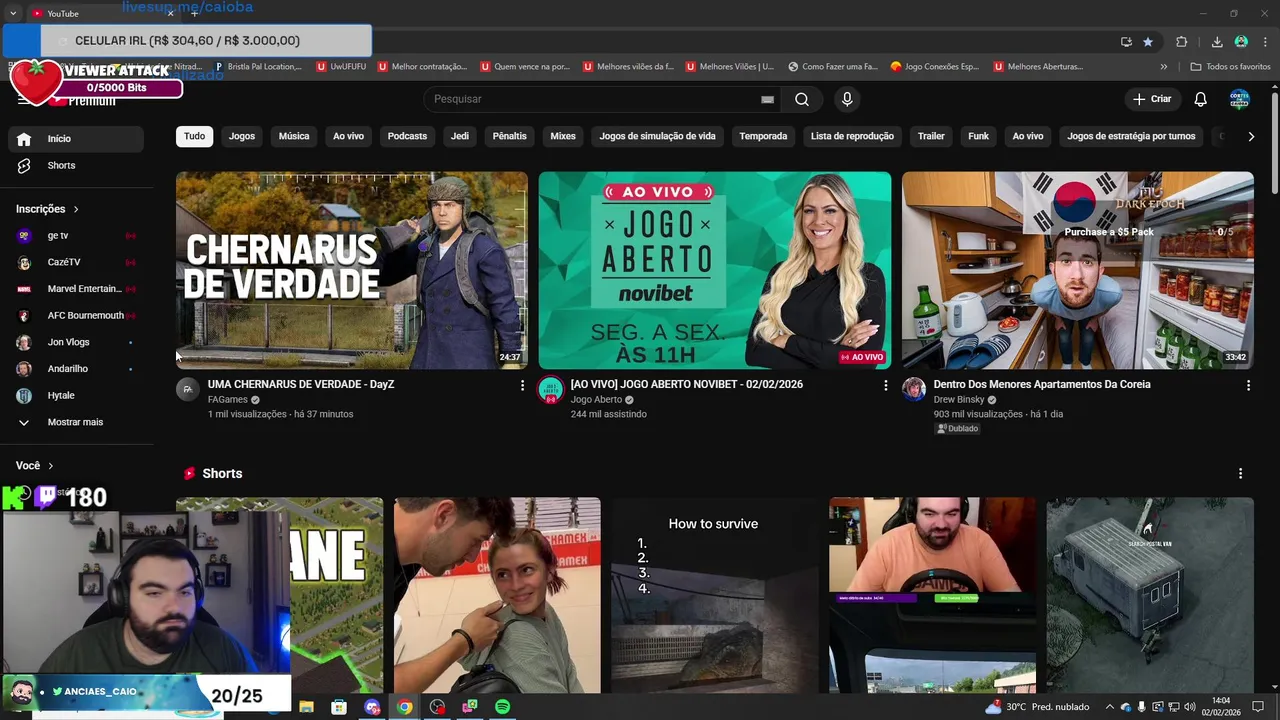Open the Hytale subscription

pyautogui.click(x=76, y=395)
